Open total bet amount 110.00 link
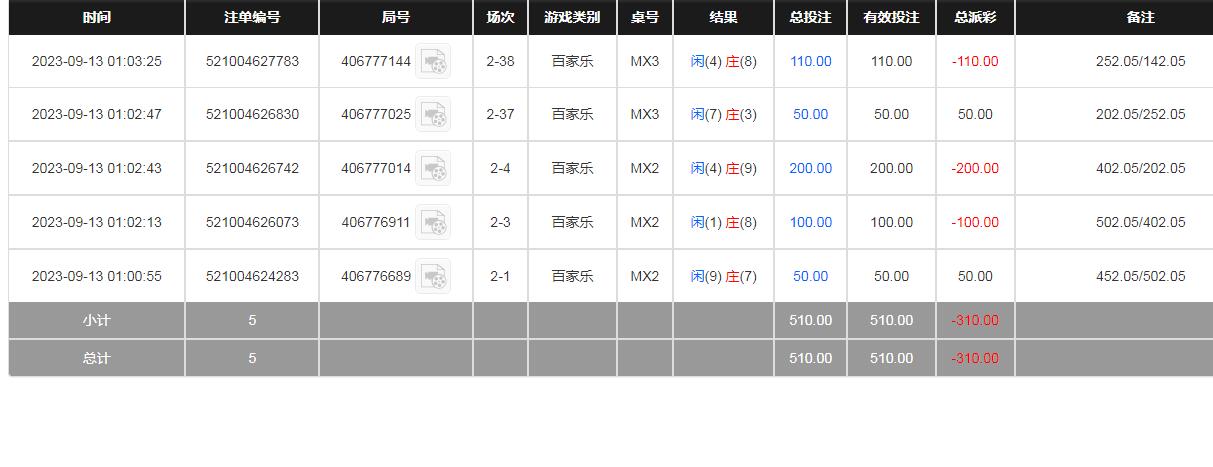1213x467 pixels. 810,62
